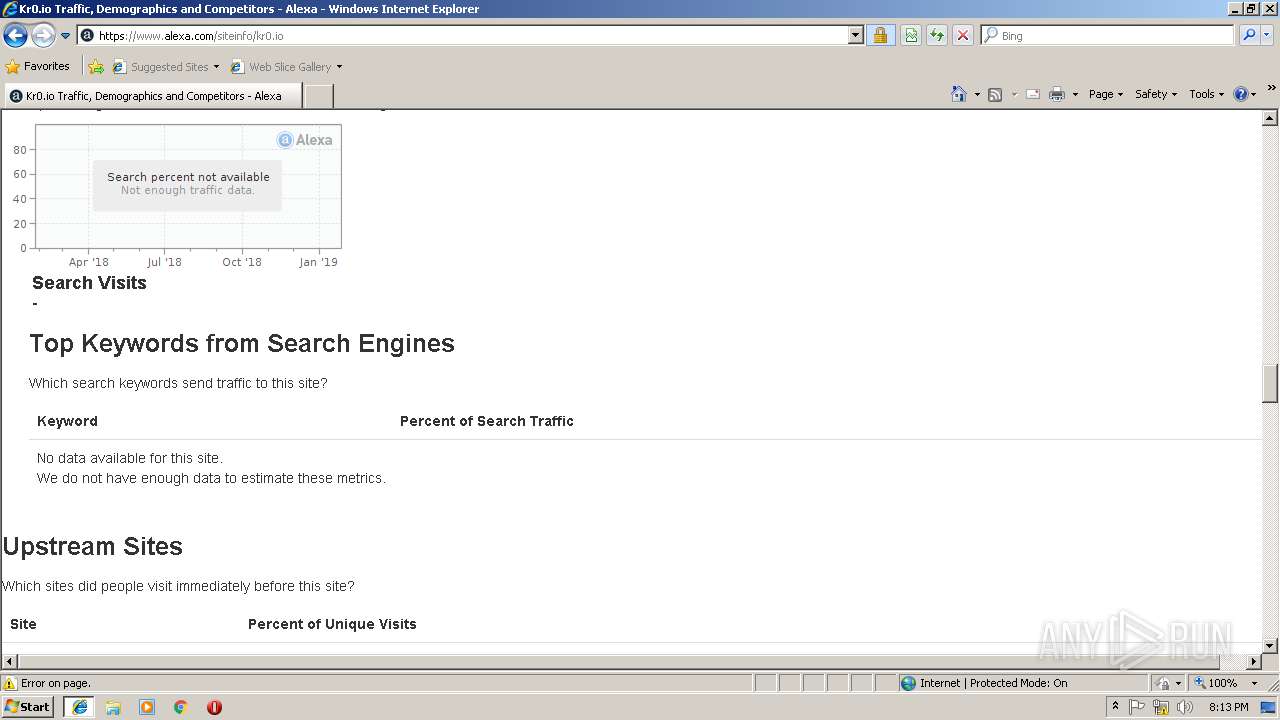Screen dimensions: 1280x720
Task: Print the page using the printer icon
Action: click(1057, 94)
